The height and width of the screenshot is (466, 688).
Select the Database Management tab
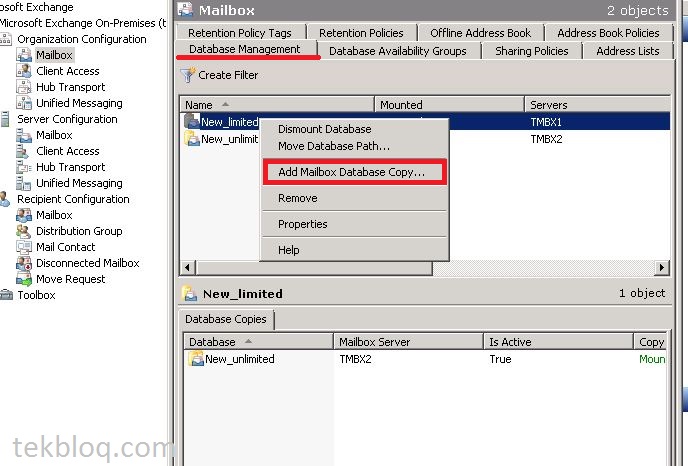(x=245, y=49)
